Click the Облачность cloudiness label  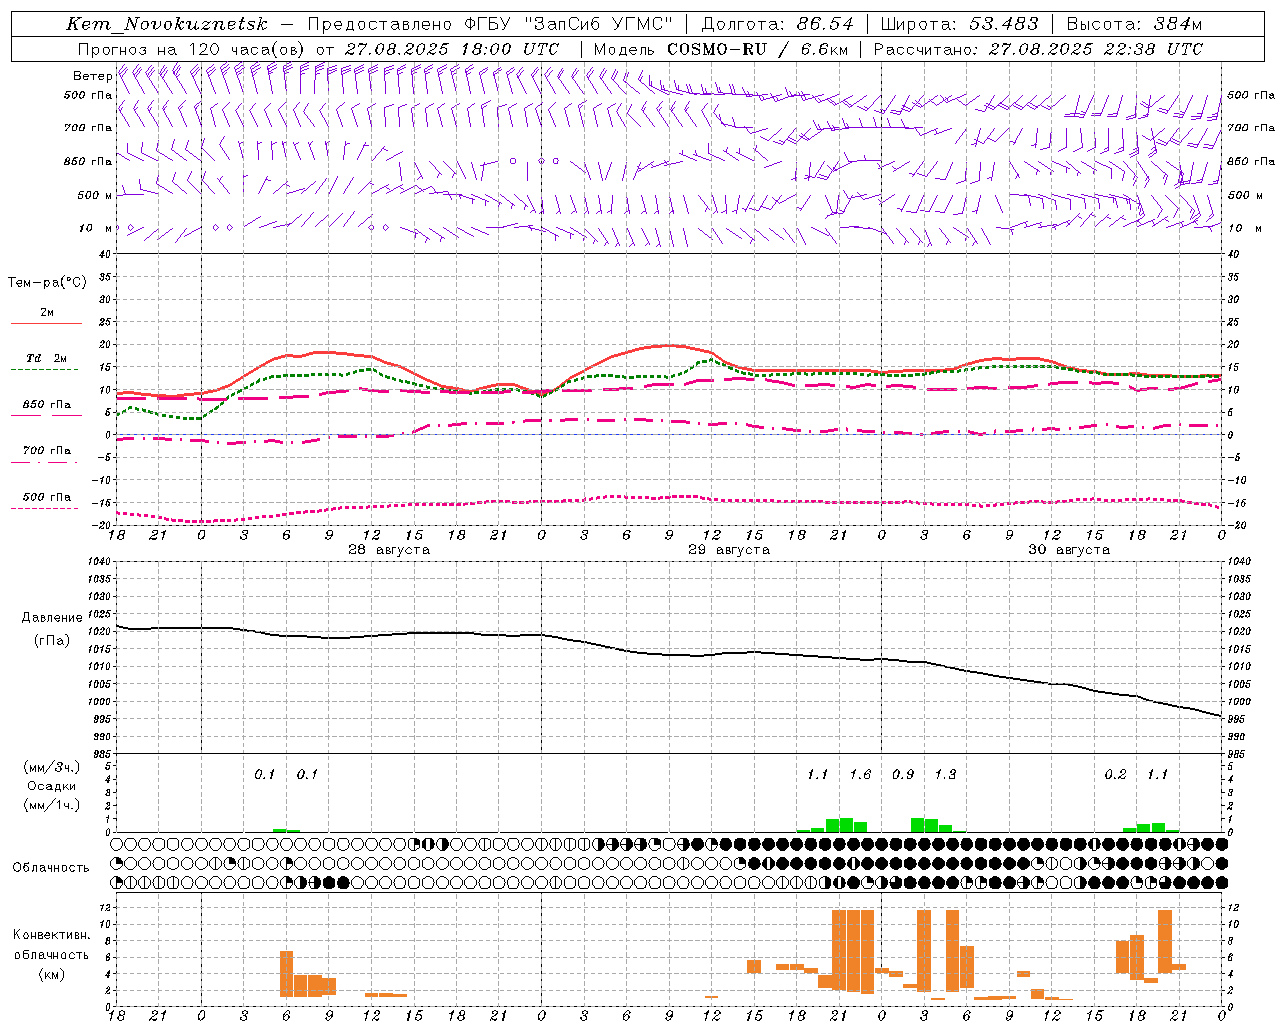[x=51, y=868]
